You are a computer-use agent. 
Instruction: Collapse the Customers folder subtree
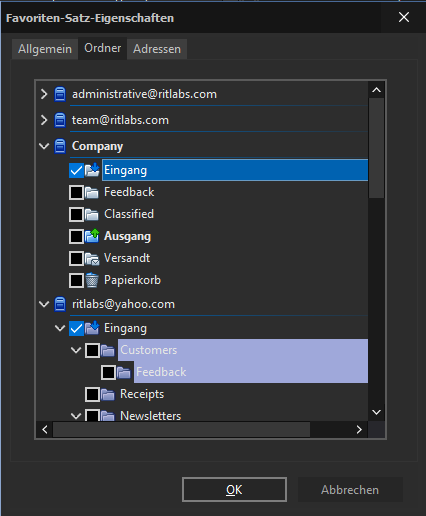point(76,350)
